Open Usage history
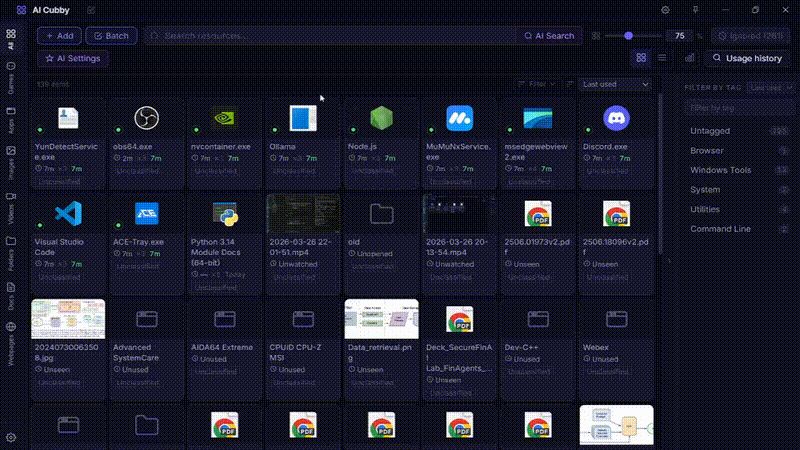The width and height of the screenshot is (800, 450). click(x=747, y=58)
